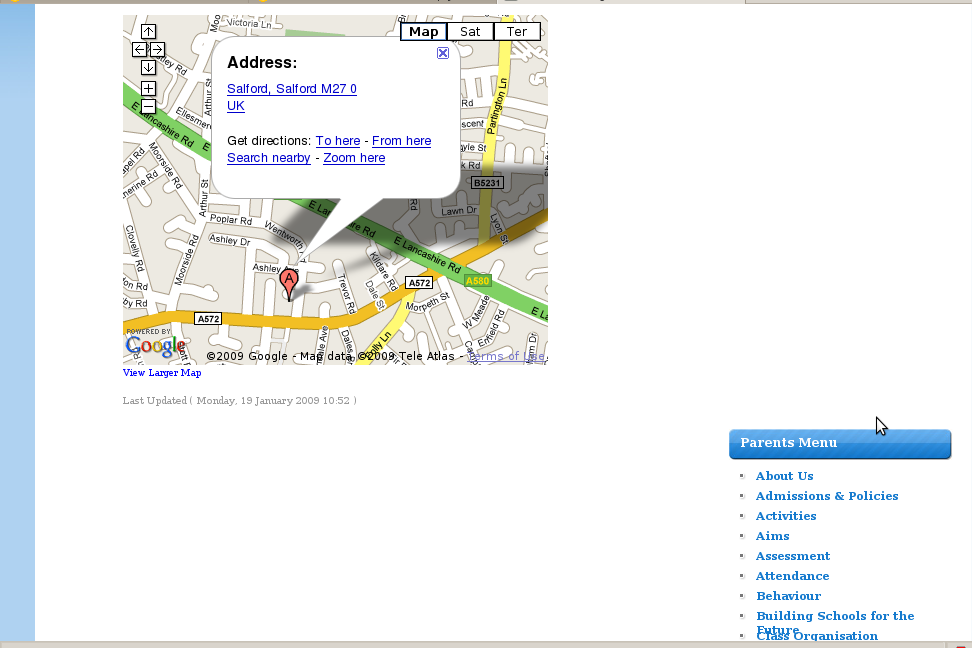972x648 pixels.
Task: Pan the map right with the arrow
Action: 157,50
